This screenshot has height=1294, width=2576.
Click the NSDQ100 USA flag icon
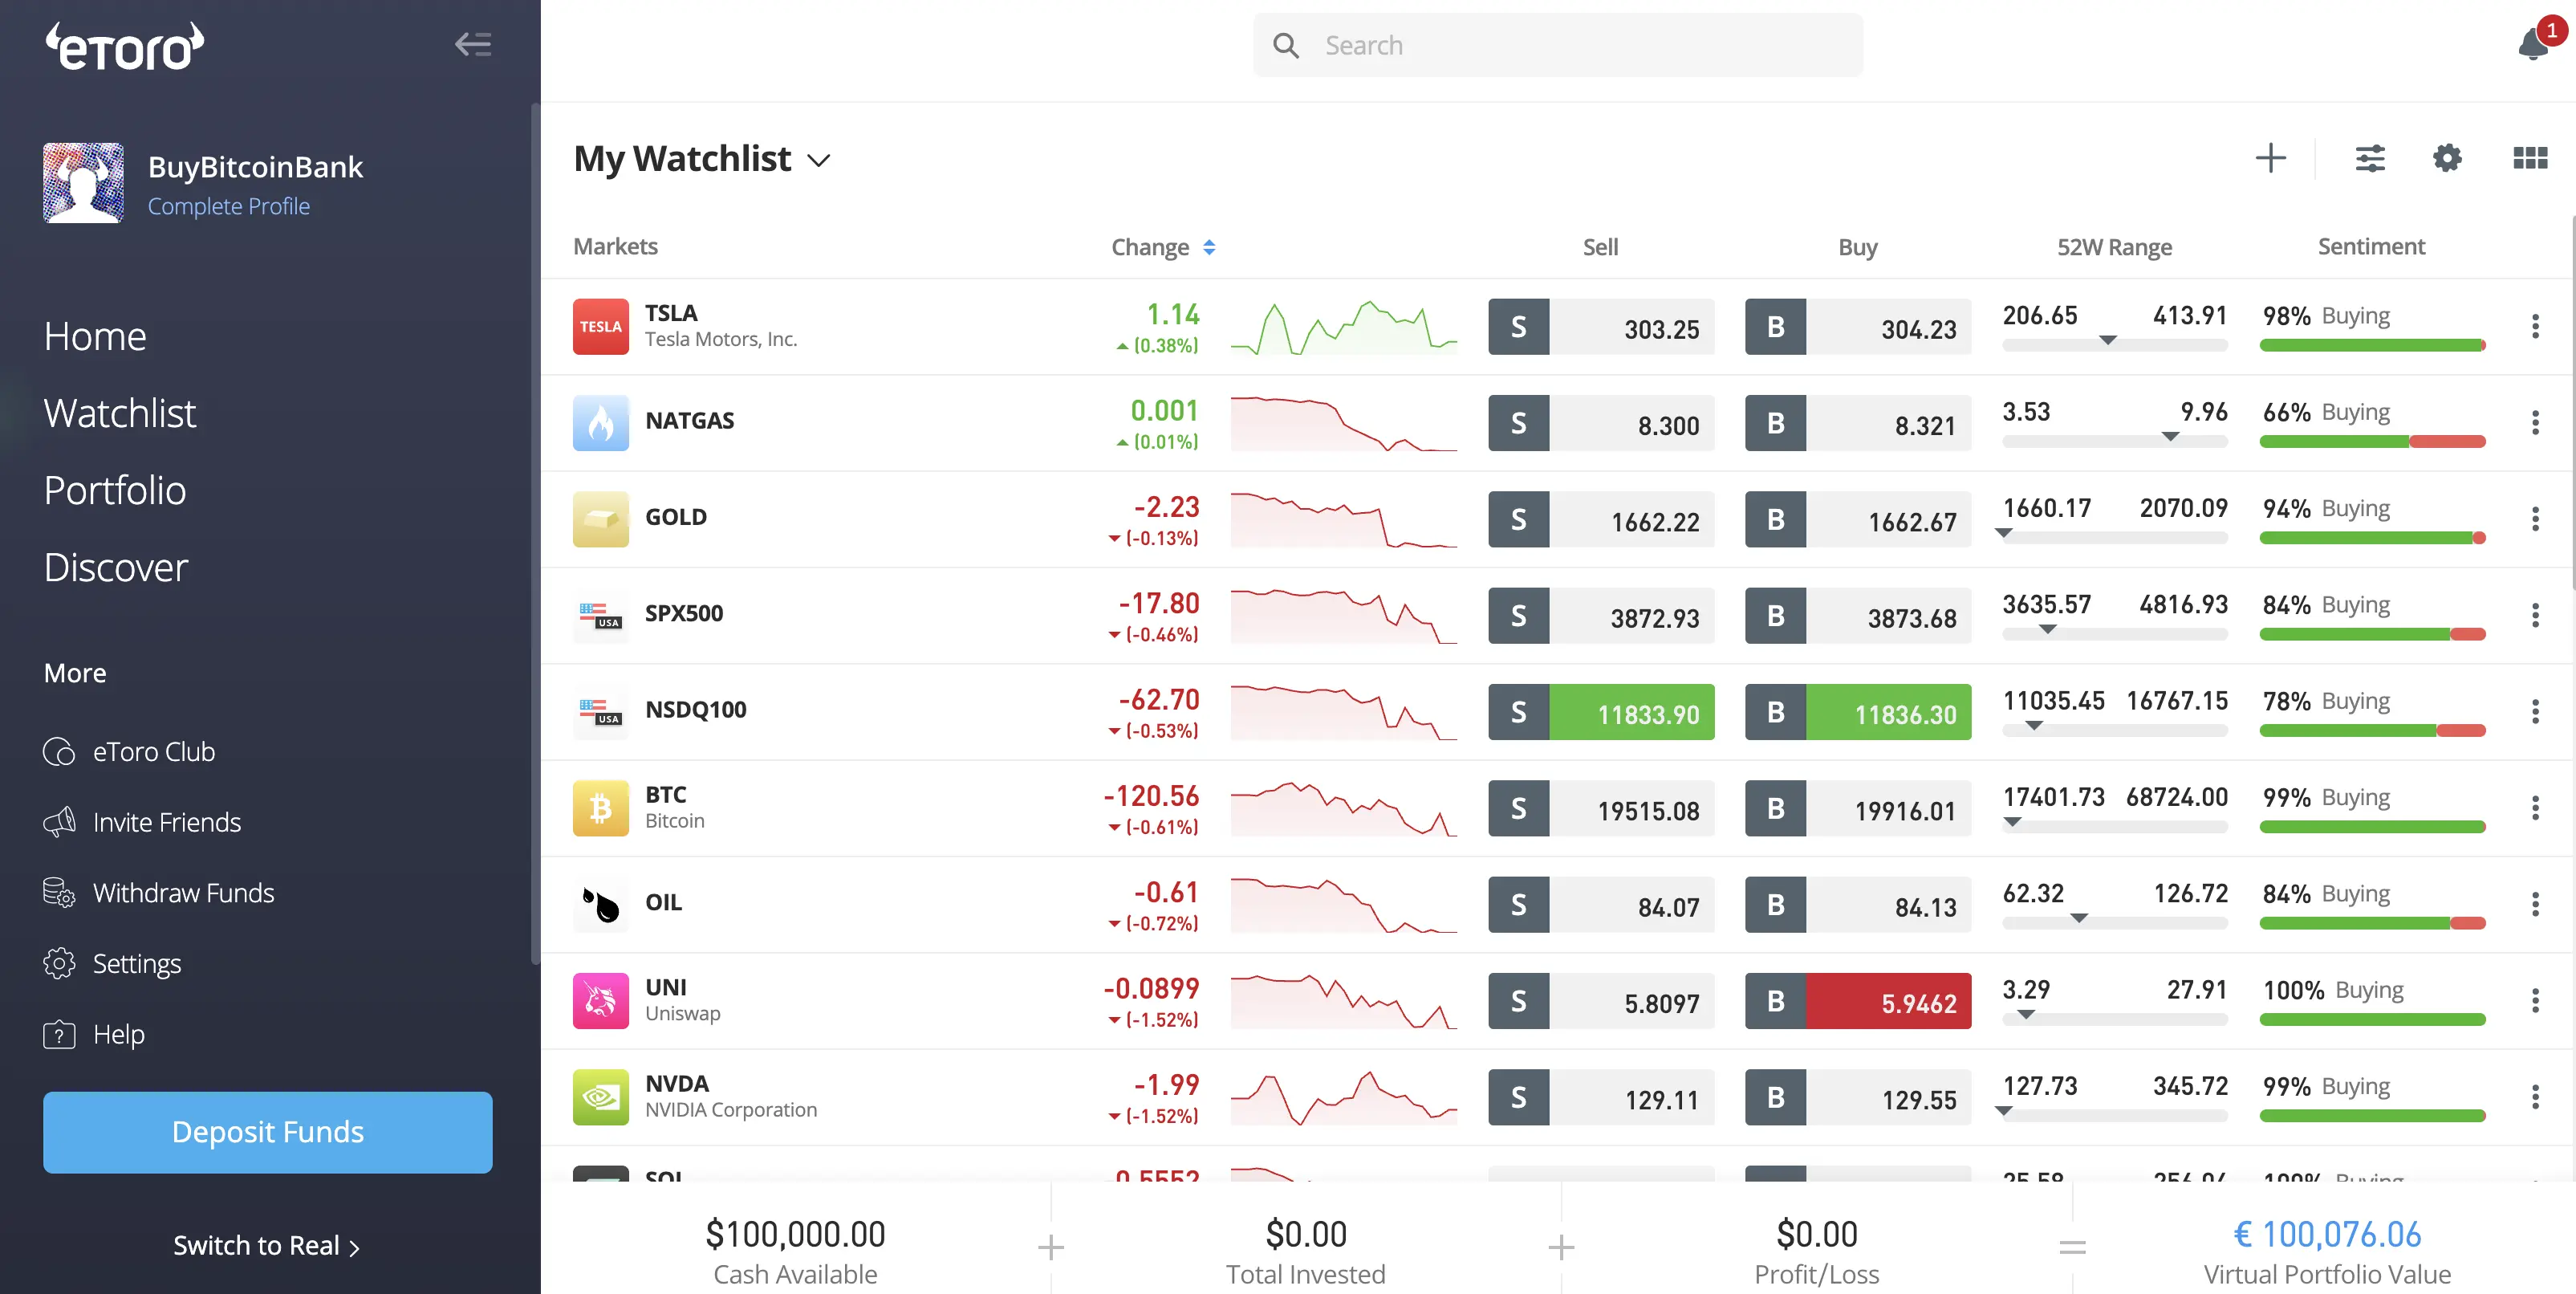tap(600, 711)
